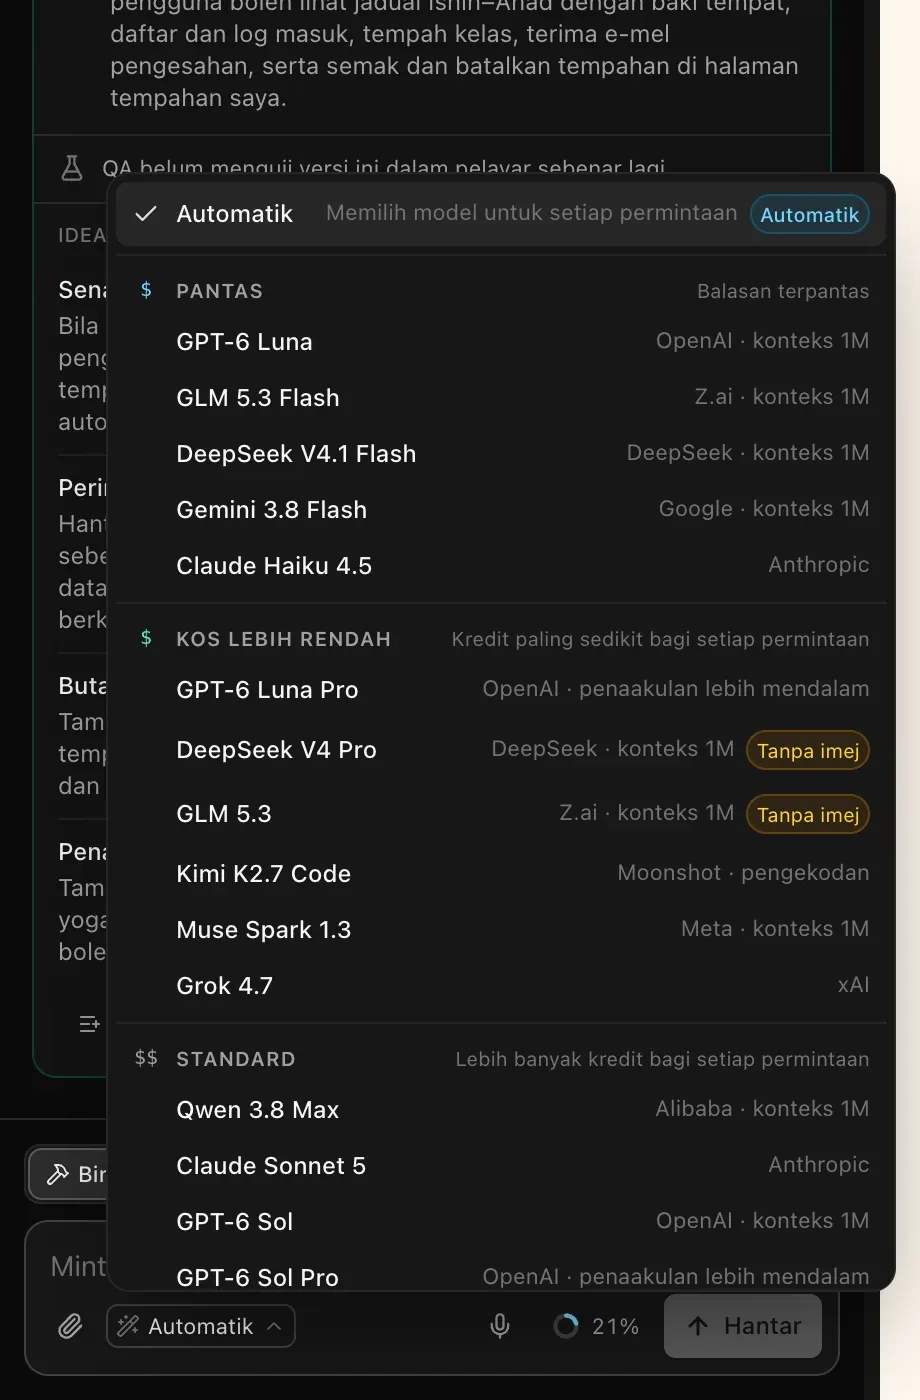
Task: Choose the GLM 5.3 model row
Action: pyautogui.click(x=501, y=814)
